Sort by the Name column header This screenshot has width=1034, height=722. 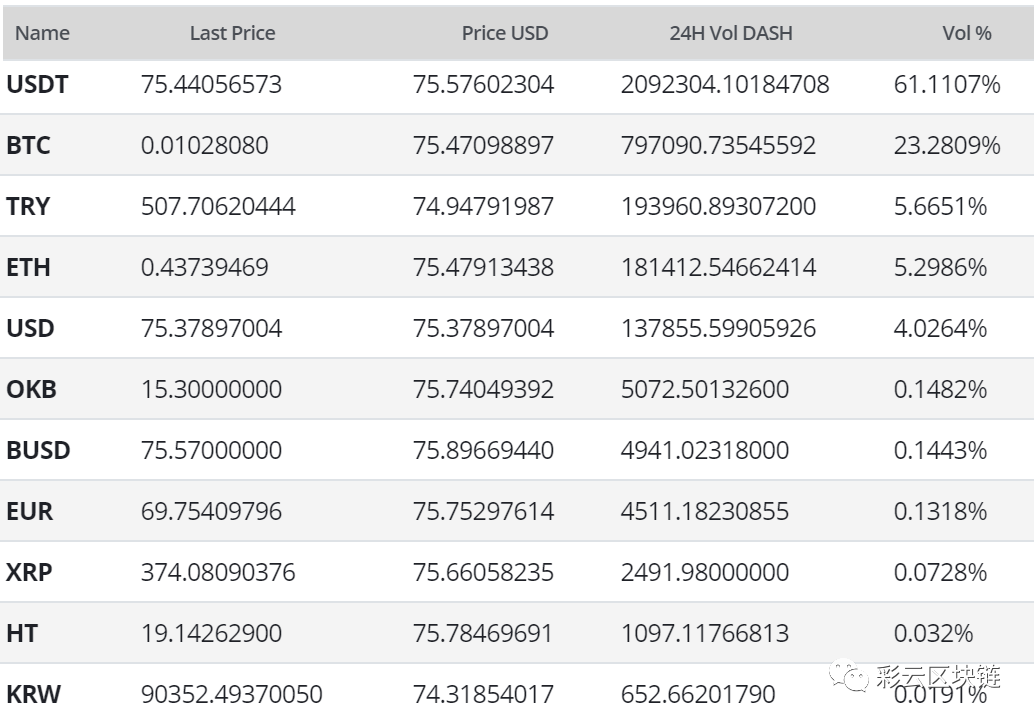pyautogui.click(x=42, y=33)
